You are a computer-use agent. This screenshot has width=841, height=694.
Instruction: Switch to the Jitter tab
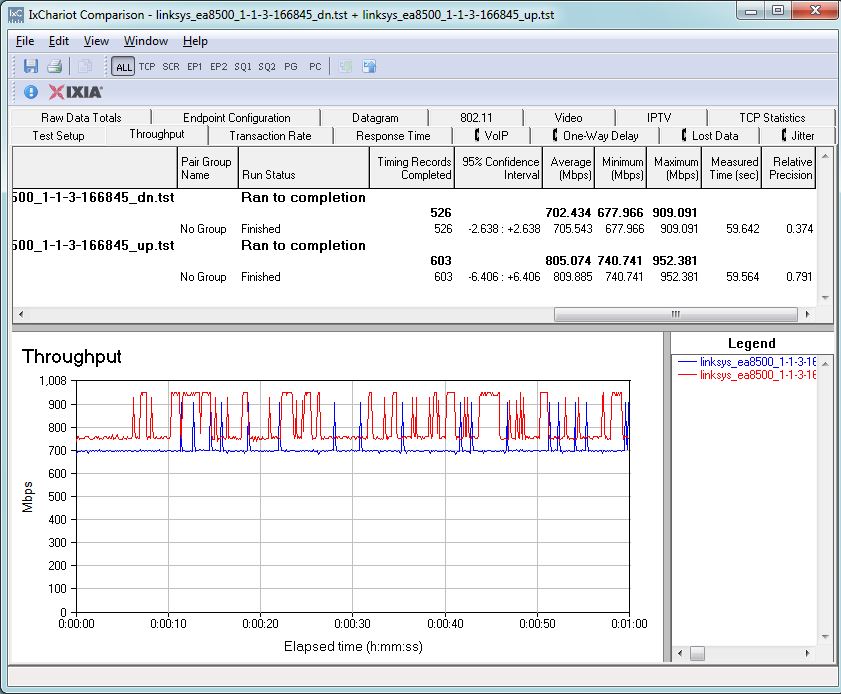coord(798,136)
